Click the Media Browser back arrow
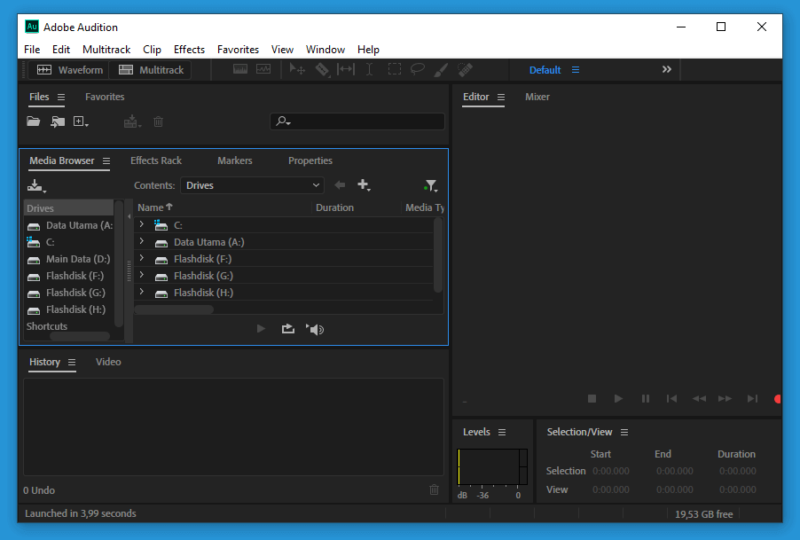The image size is (800, 540). [340, 185]
